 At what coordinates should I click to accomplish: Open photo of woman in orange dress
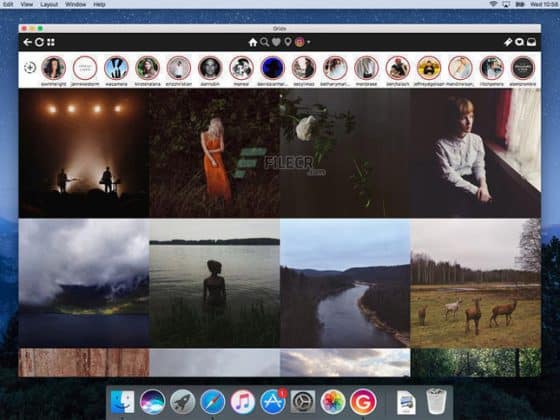[214, 153]
